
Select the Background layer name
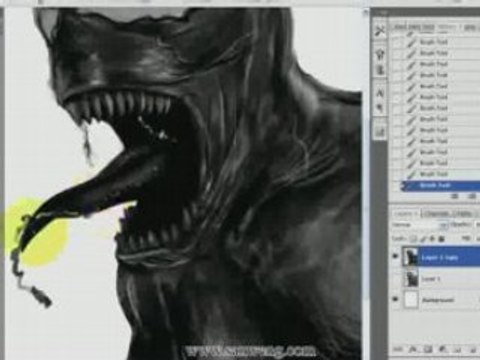tap(438, 300)
